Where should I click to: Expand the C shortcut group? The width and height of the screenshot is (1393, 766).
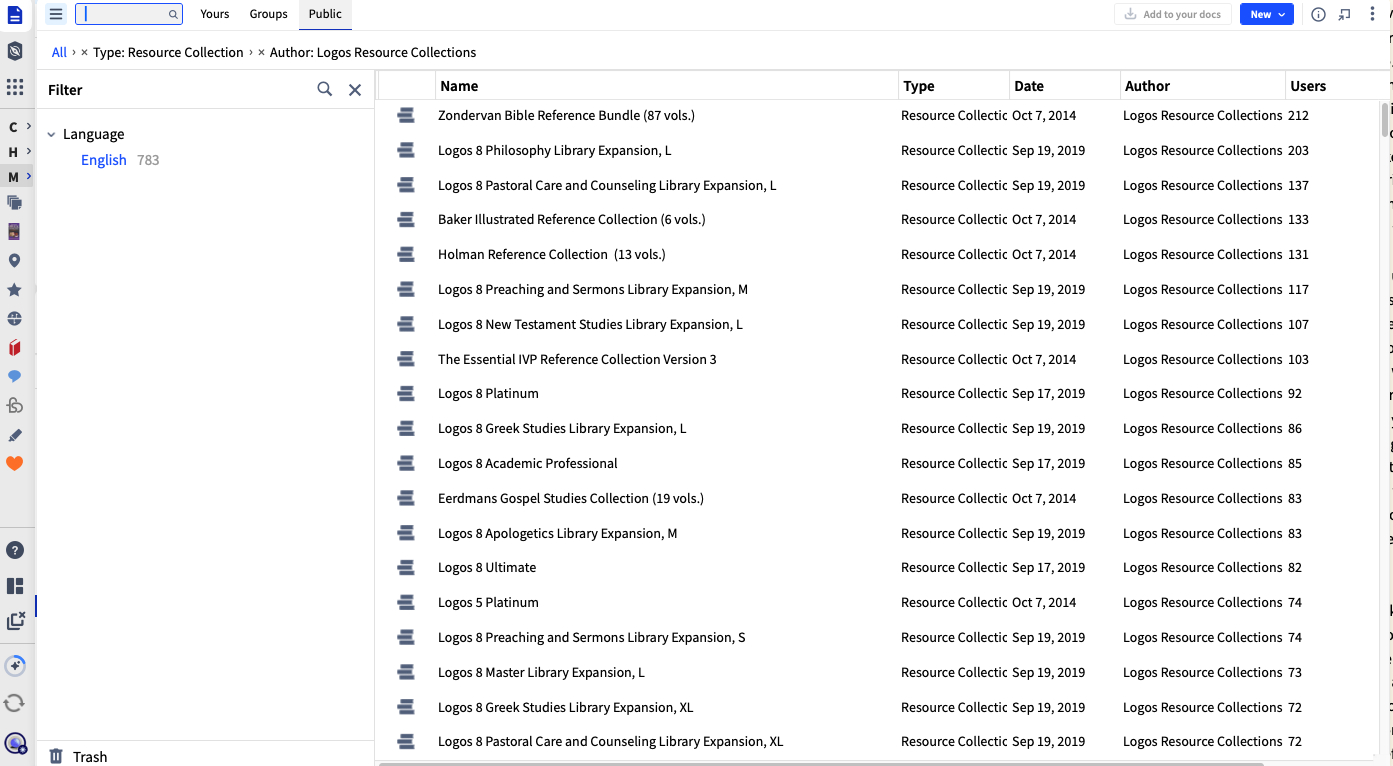point(19,126)
